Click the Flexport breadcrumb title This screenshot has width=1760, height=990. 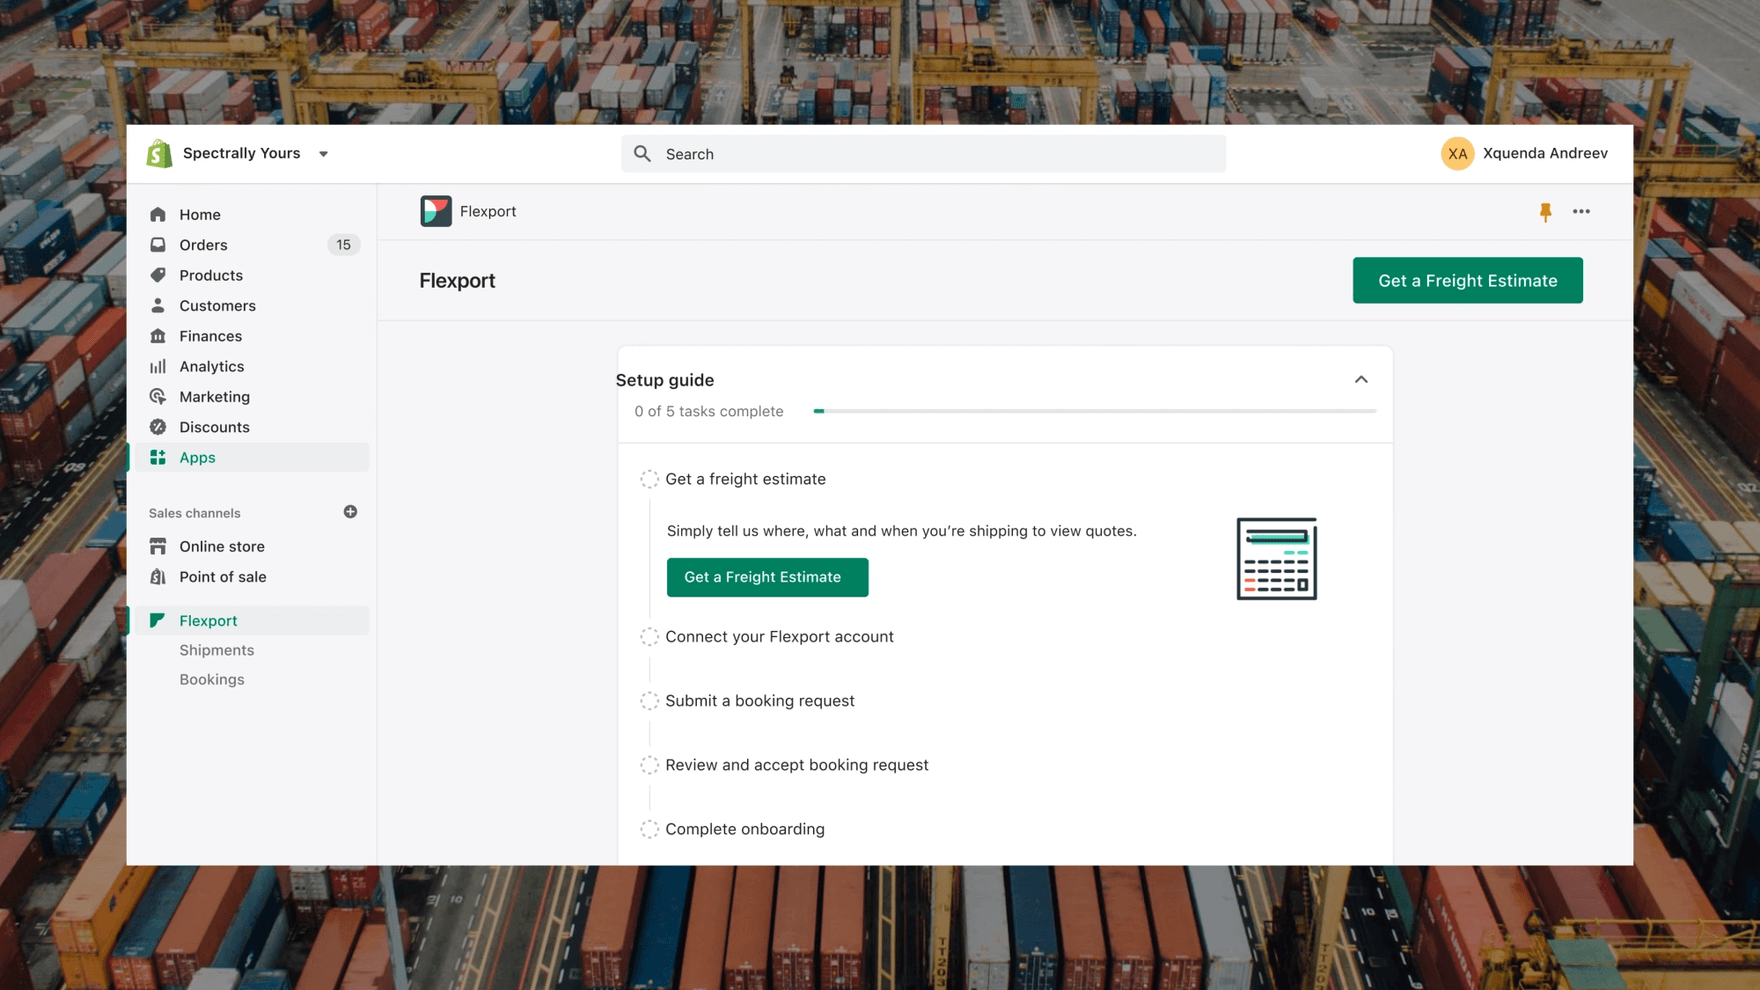click(x=488, y=211)
